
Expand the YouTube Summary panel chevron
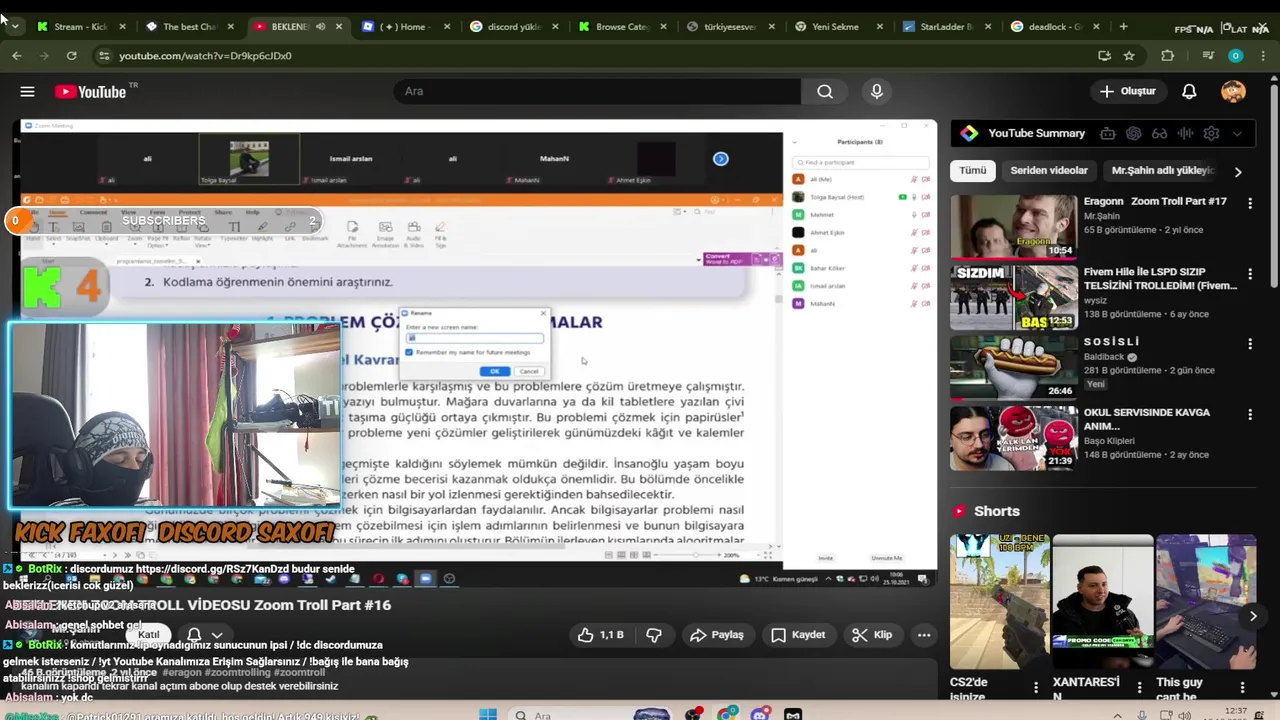coord(1238,133)
